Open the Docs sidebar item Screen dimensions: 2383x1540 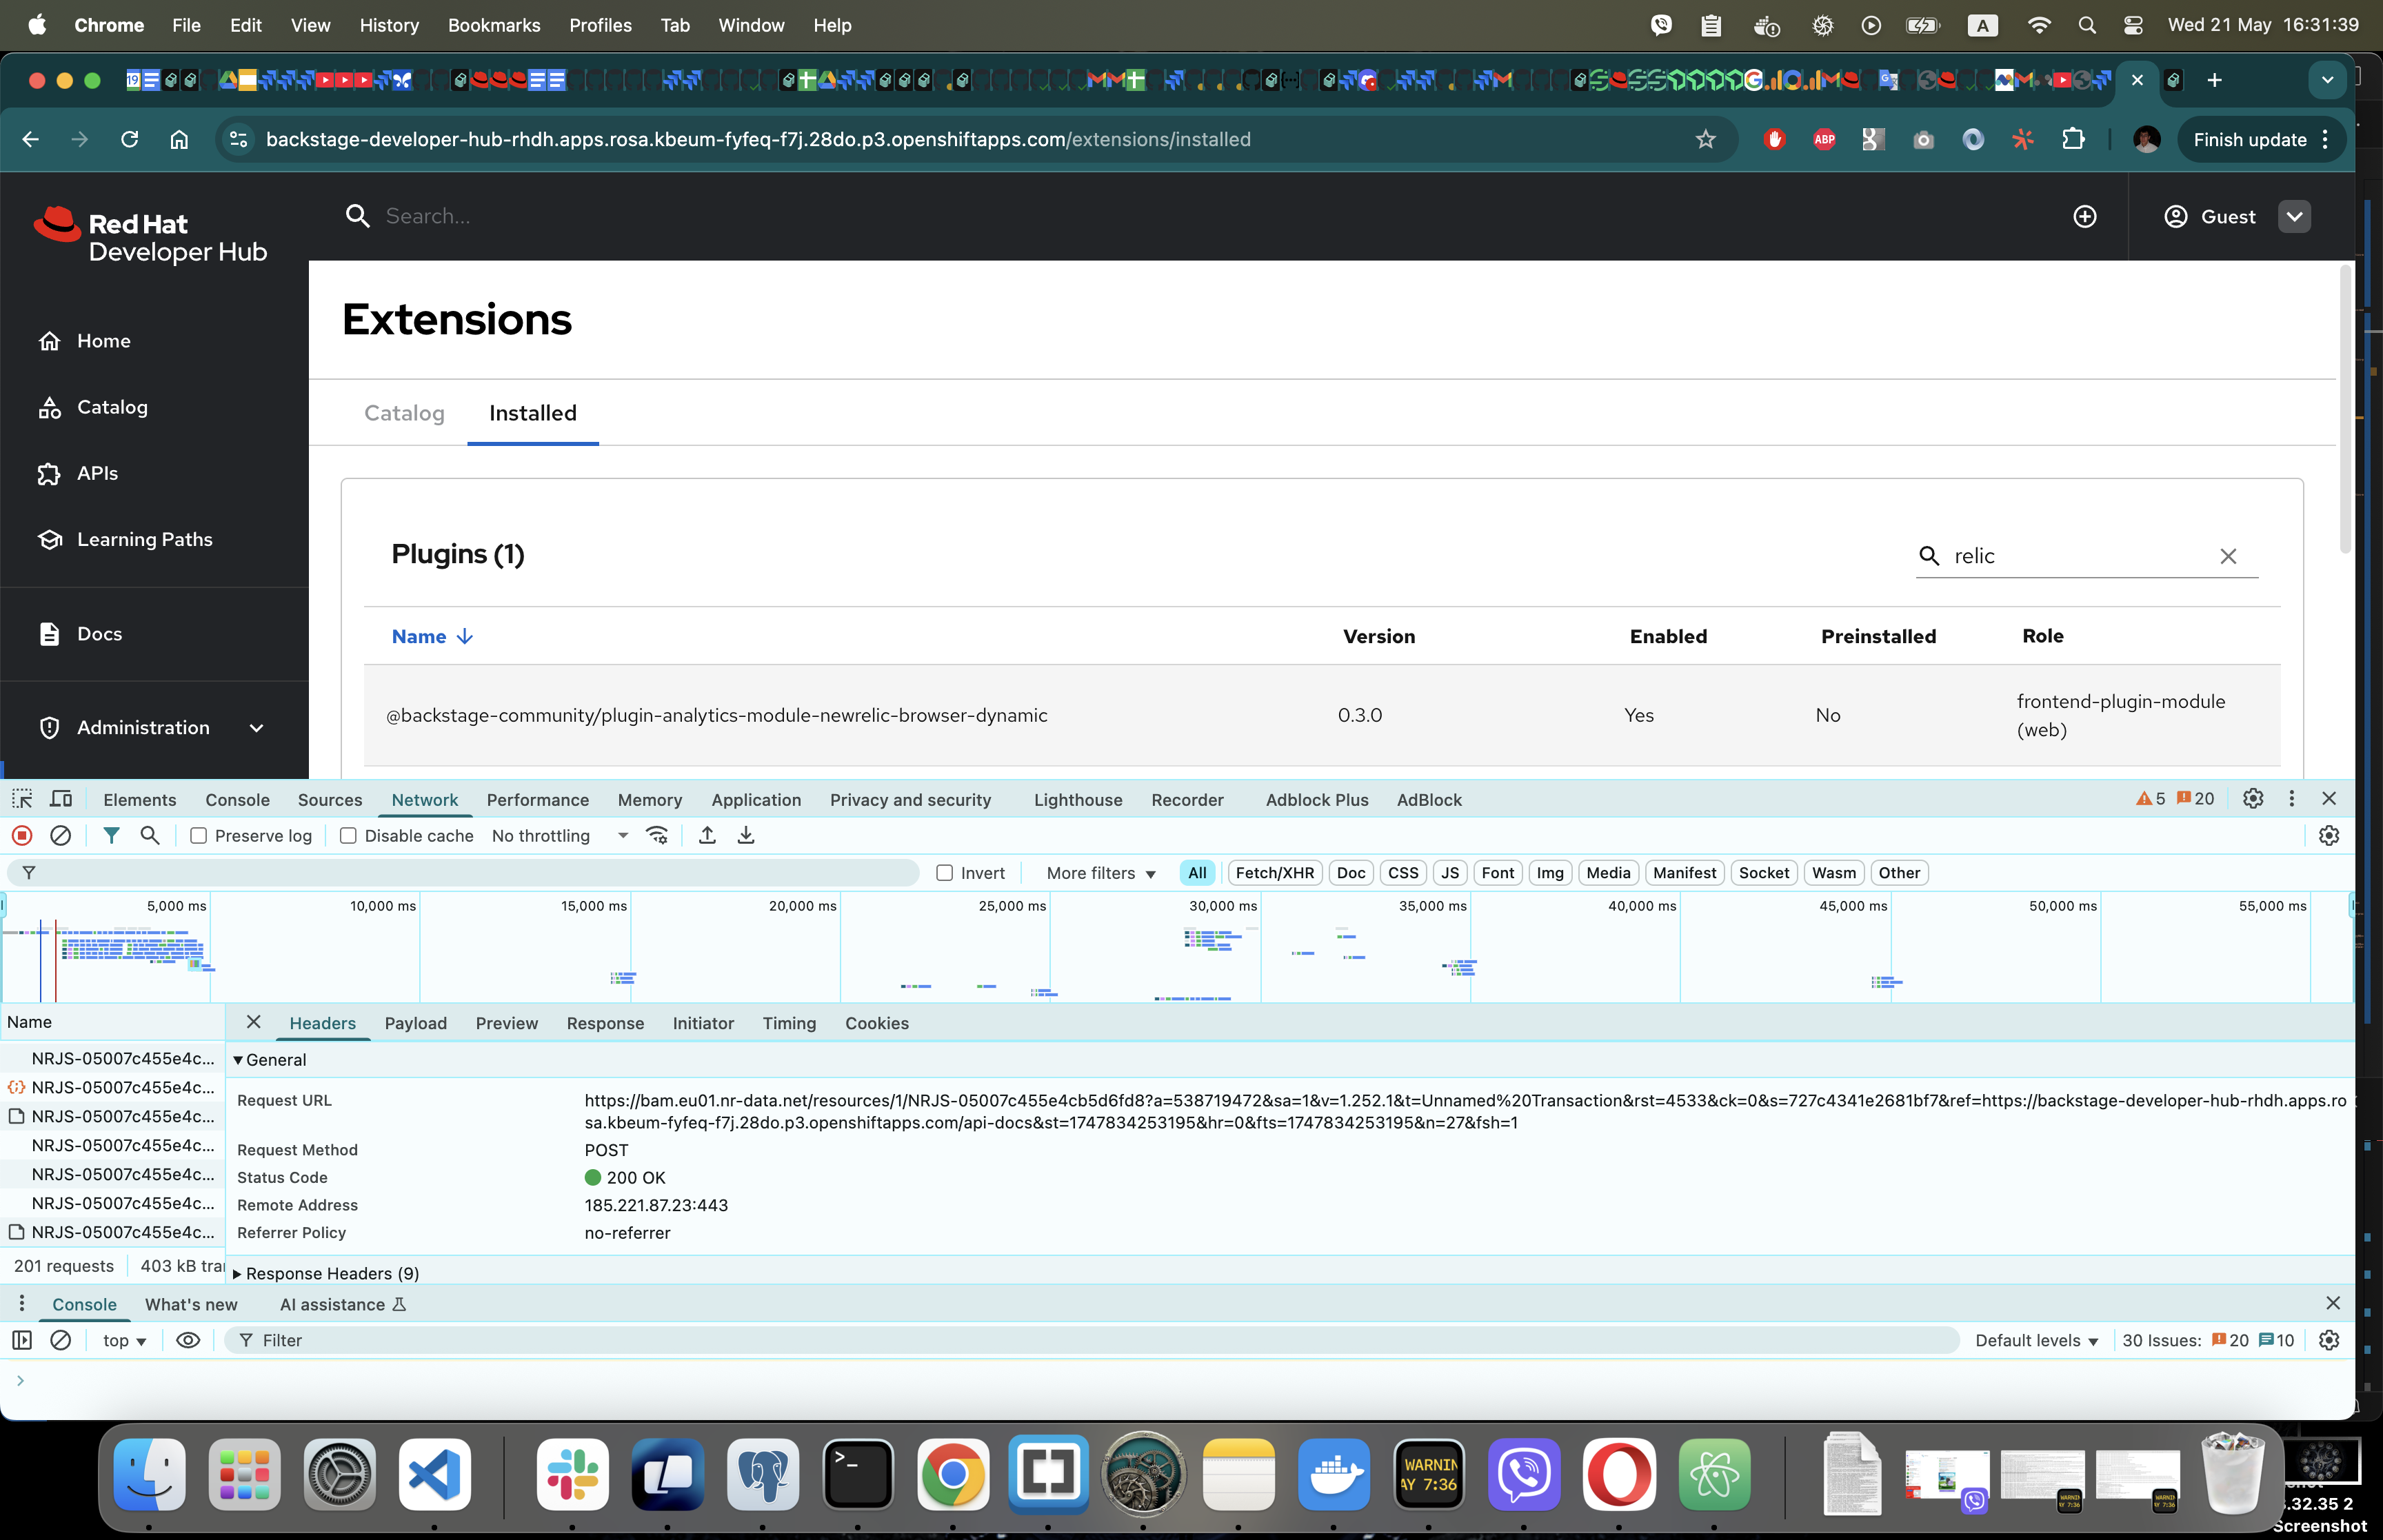99,633
